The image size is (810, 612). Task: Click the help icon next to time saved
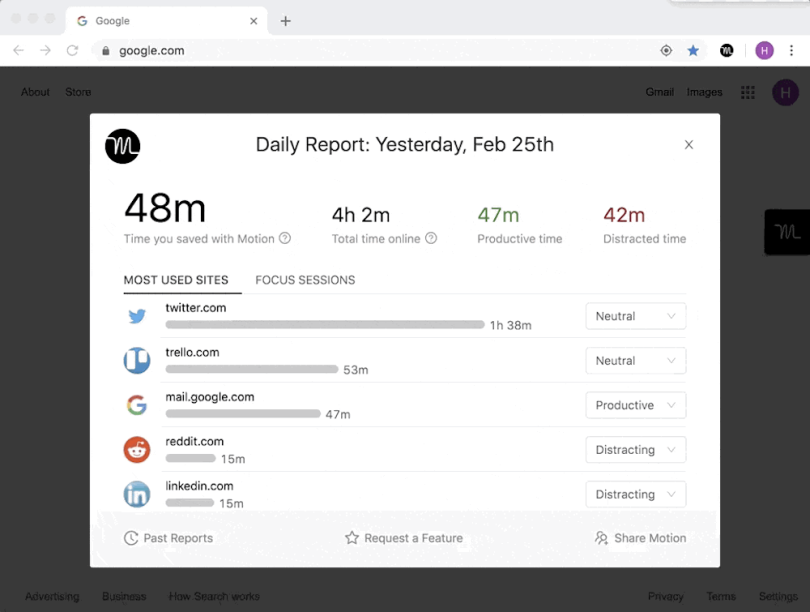coord(285,239)
